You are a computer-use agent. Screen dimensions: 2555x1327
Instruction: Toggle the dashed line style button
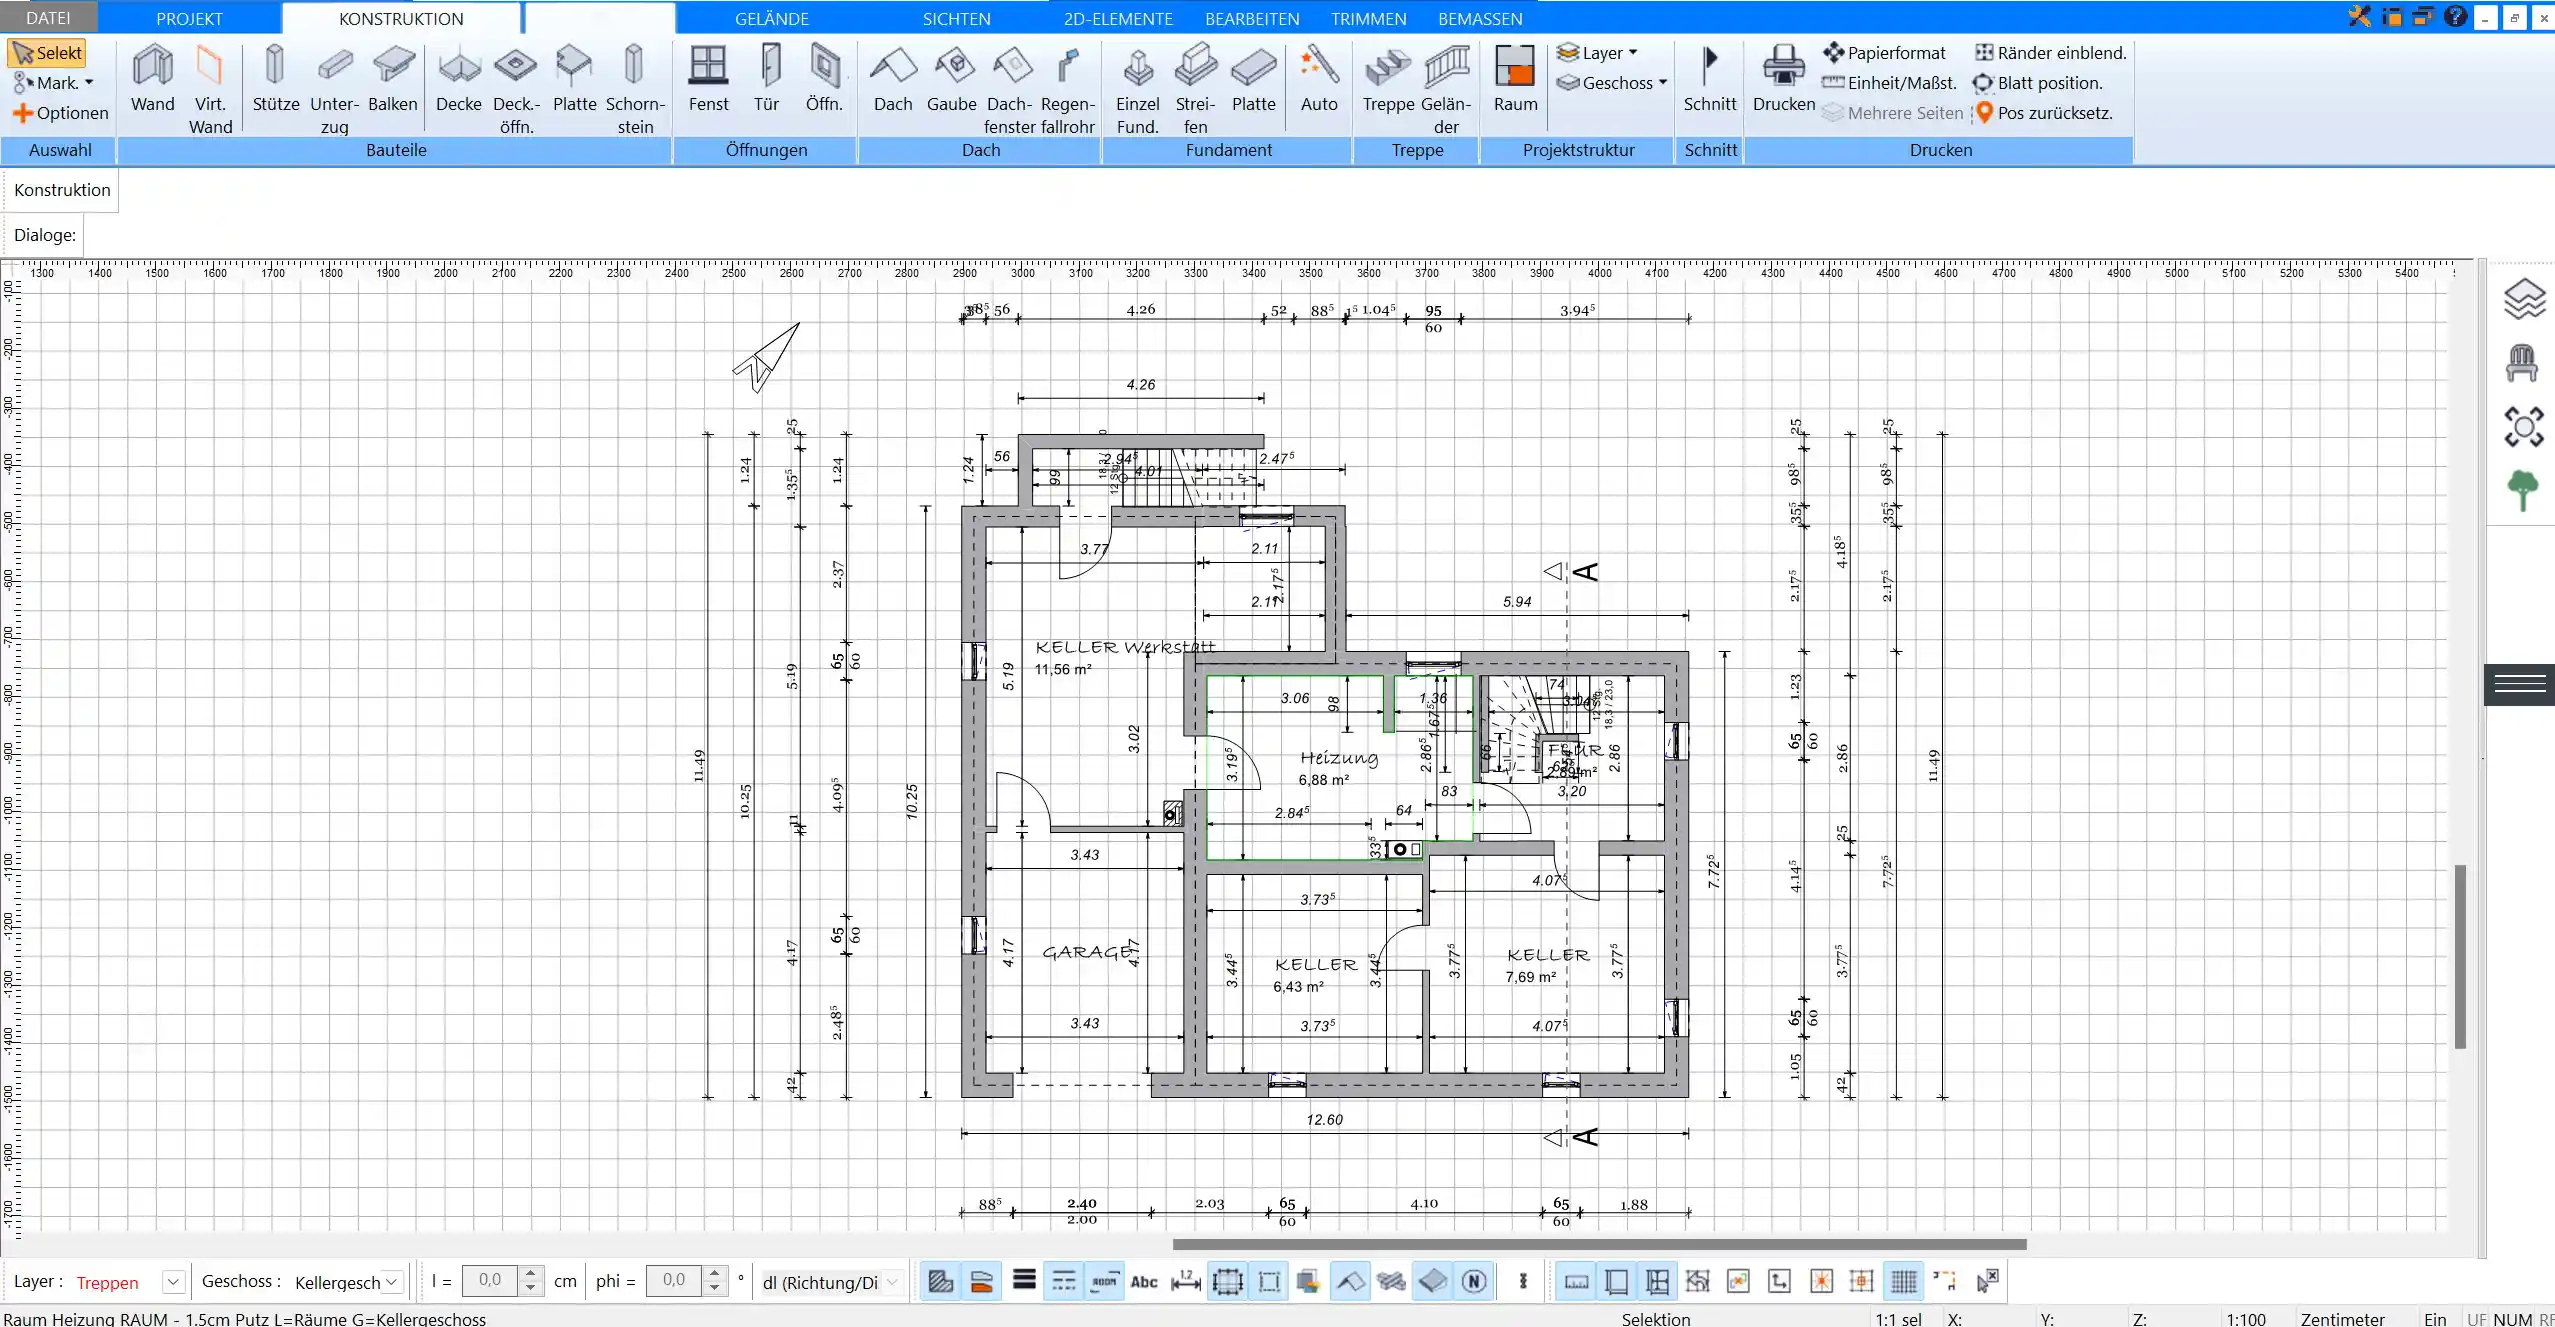(1064, 1281)
